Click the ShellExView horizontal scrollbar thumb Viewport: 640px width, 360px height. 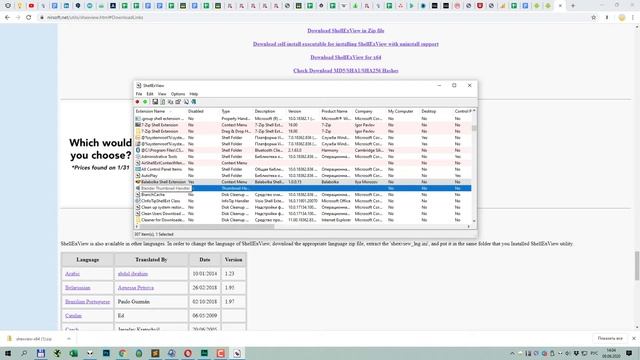pyautogui.click(x=207, y=227)
